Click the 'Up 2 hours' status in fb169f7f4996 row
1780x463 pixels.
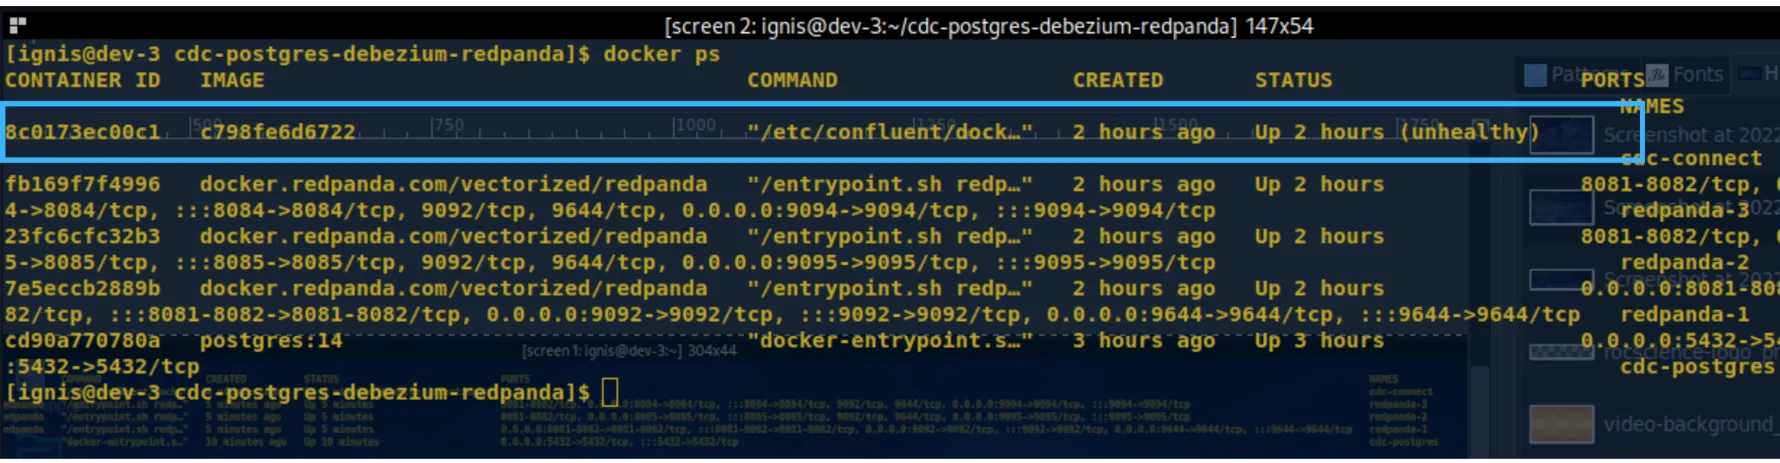click(1320, 184)
